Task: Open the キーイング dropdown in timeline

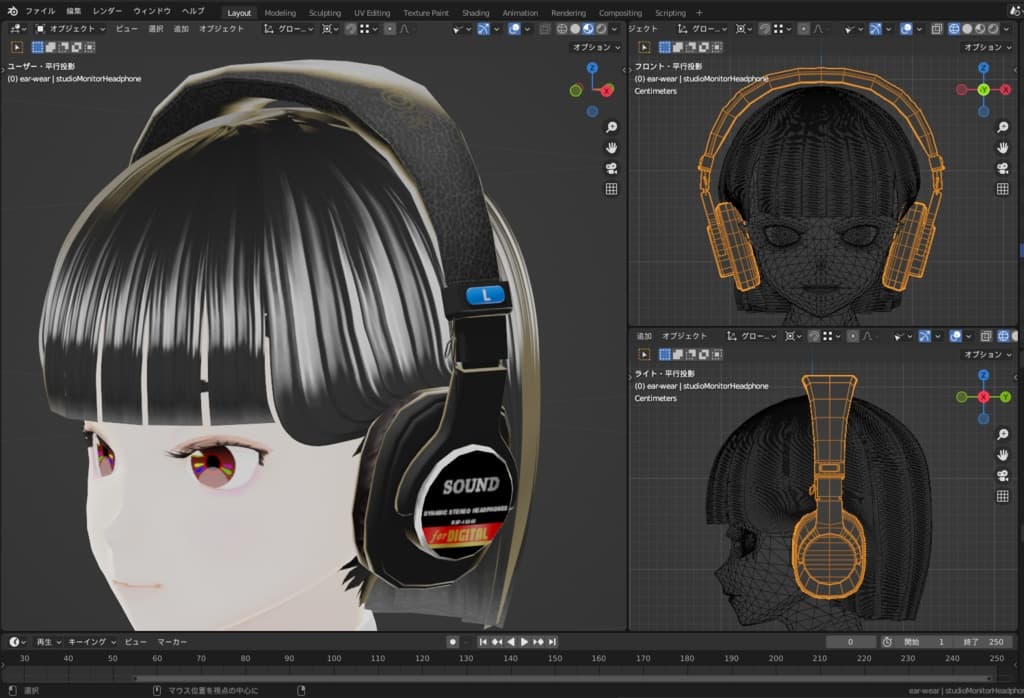Action: coord(91,641)
